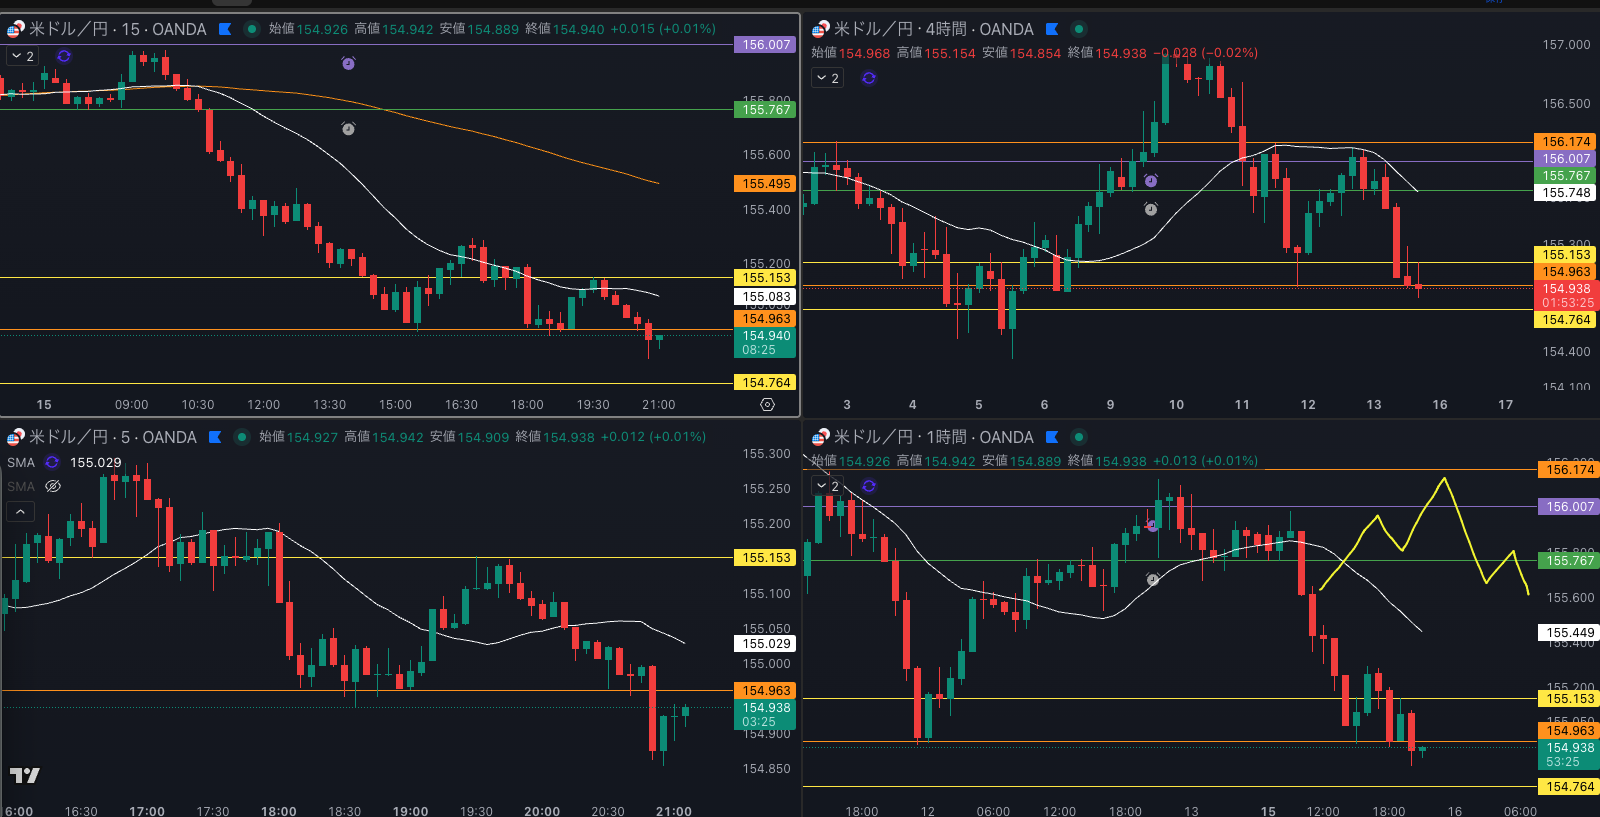
Task: Click the yellow 154.764 price label on the 4-hour chart
Action: (1565, 320)
